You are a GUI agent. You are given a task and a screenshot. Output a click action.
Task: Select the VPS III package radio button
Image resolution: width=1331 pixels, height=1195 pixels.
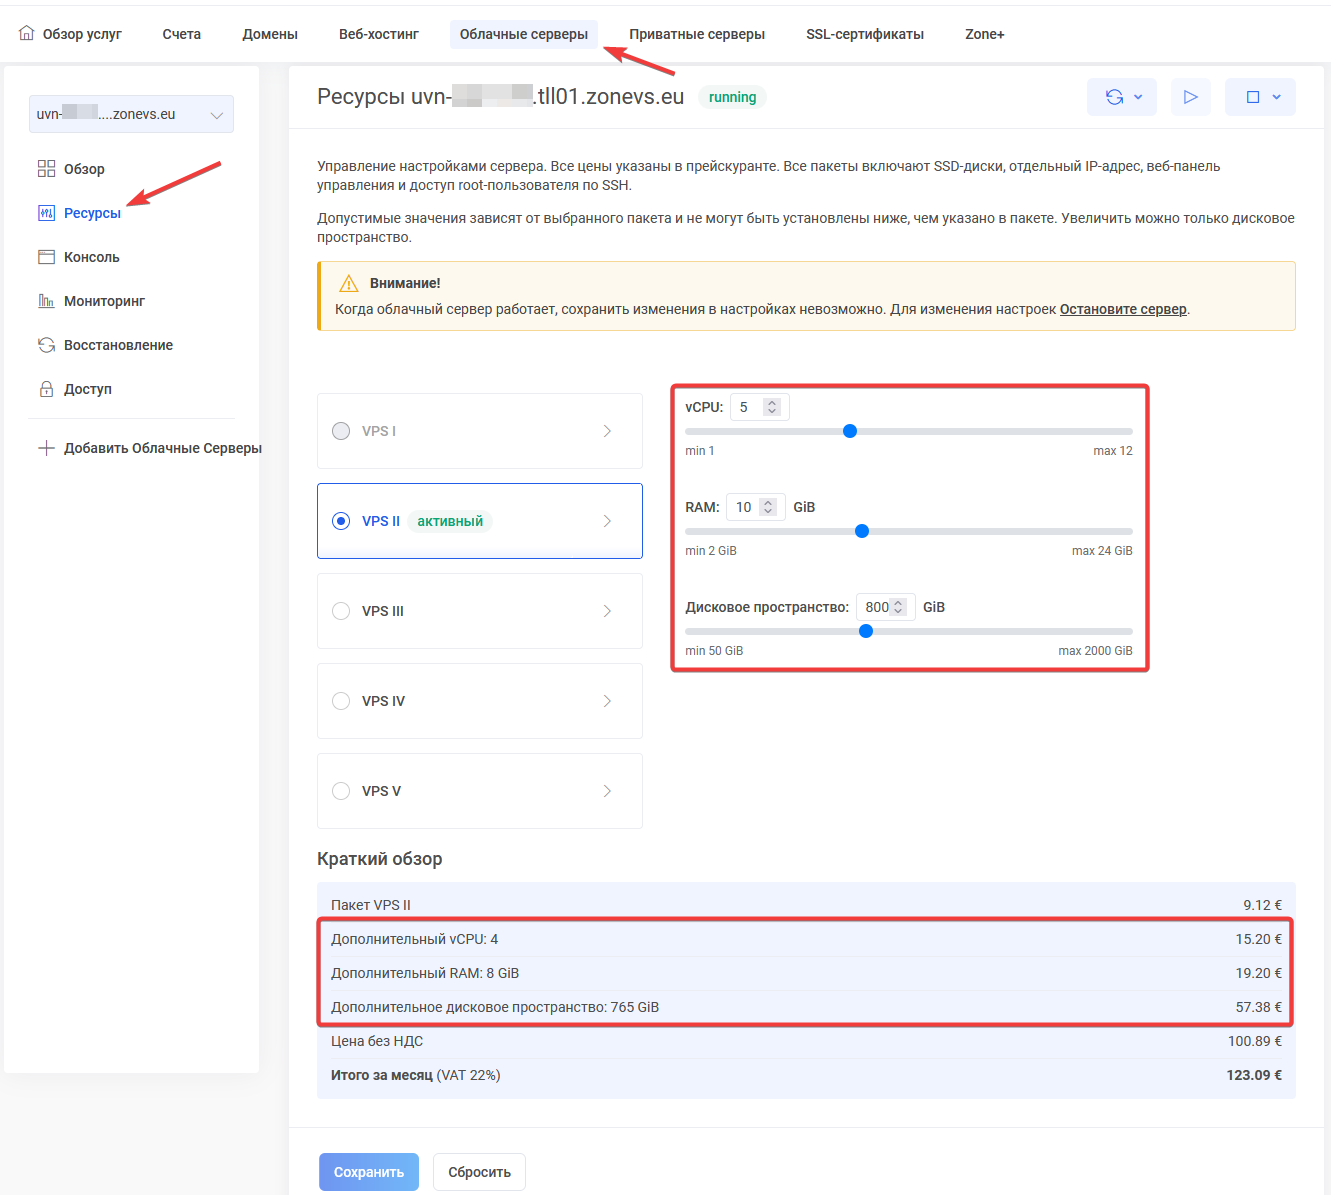tap(341, 611)
